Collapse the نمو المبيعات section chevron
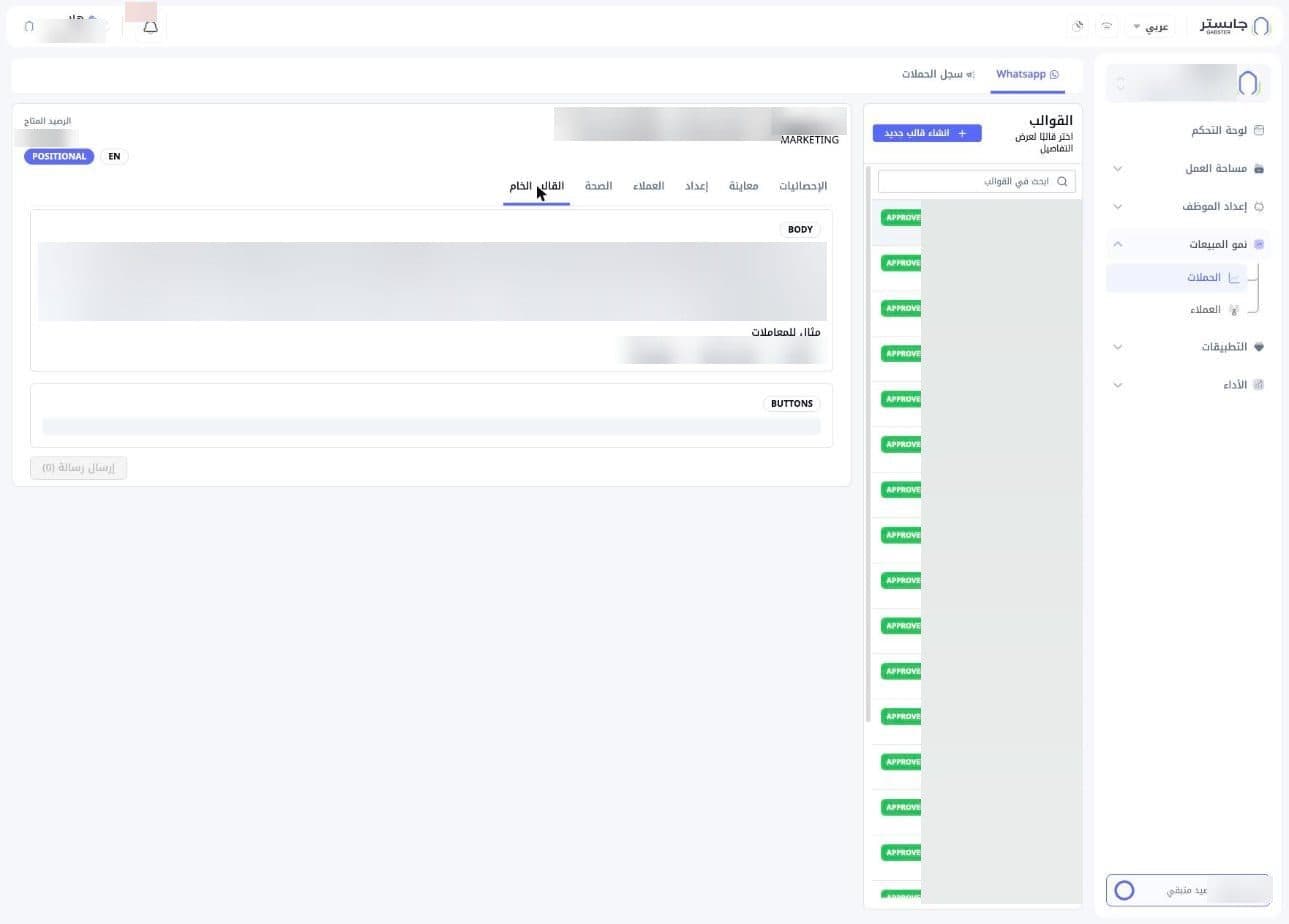 (x=1118, y=245)
